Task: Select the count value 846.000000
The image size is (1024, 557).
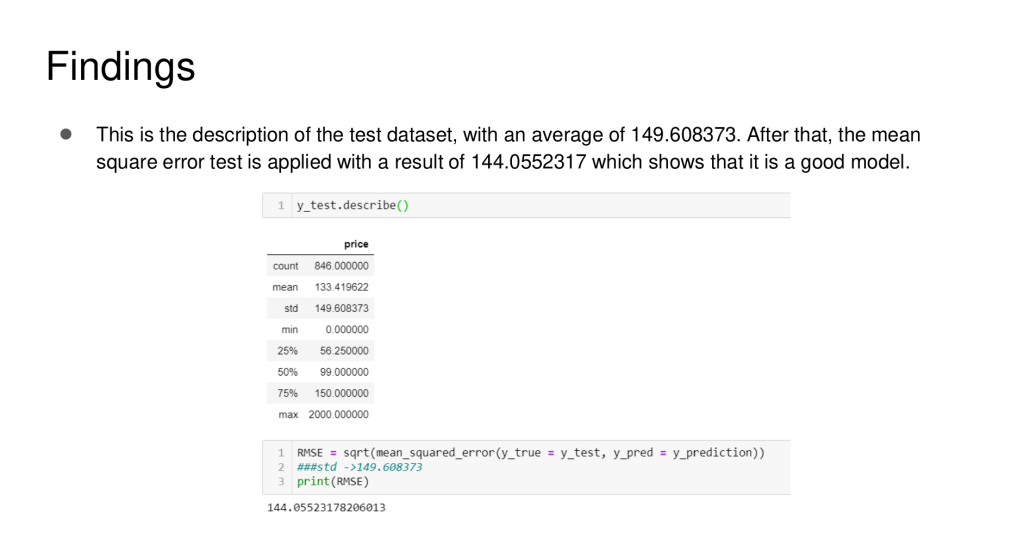Action: (341, 266)
